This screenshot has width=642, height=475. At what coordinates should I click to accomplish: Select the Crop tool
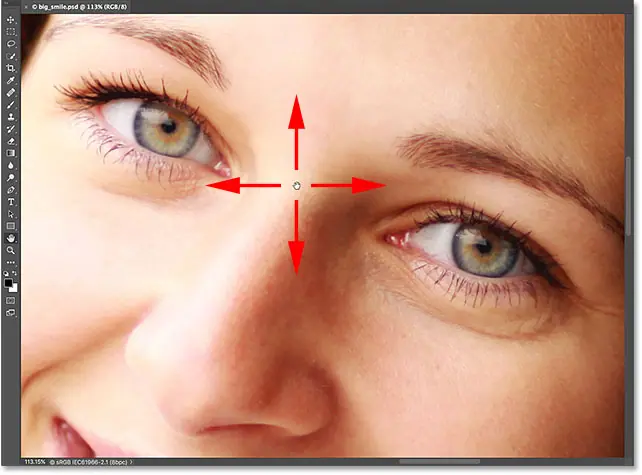11,68
